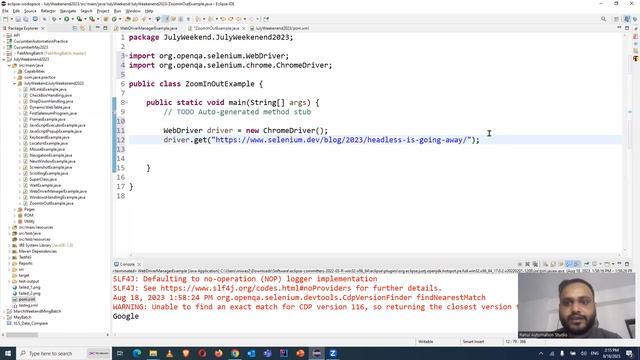Image resolution: width=640 pixels, height=360 pixels.
Task: Click the clock in the system tray
Action: 611,353
